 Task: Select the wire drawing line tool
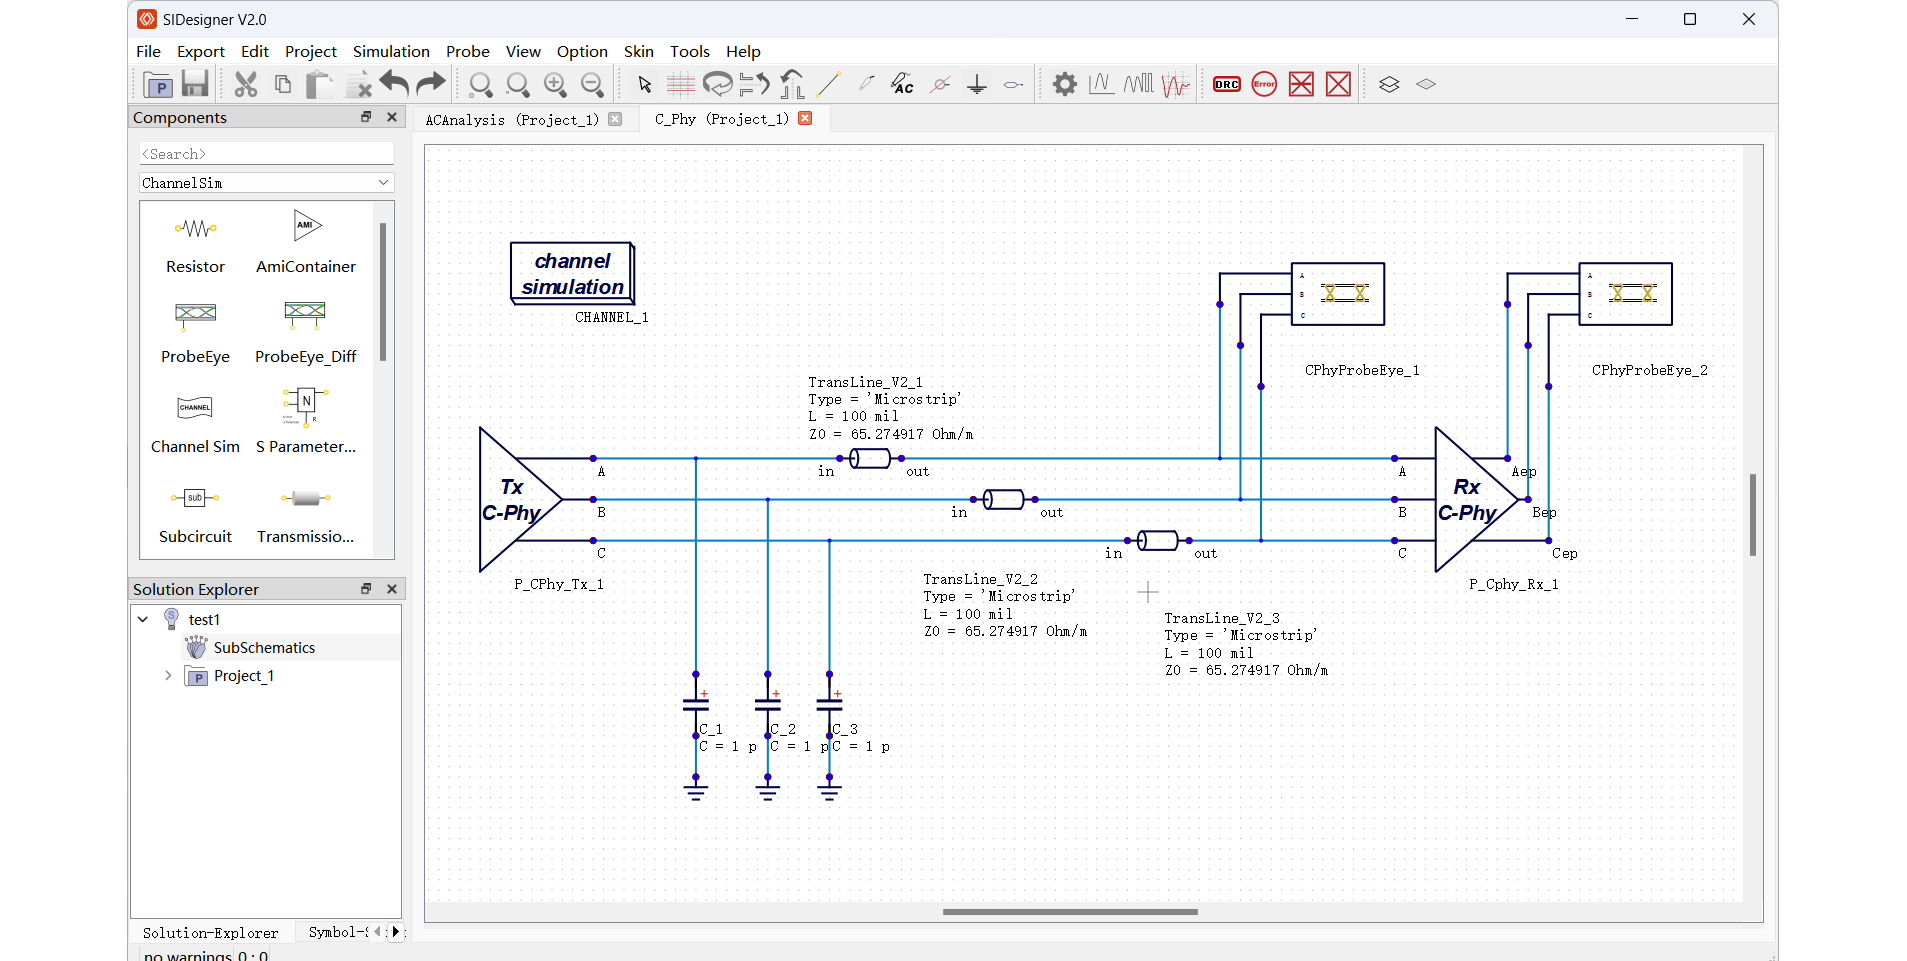click(x=829, y=85)
